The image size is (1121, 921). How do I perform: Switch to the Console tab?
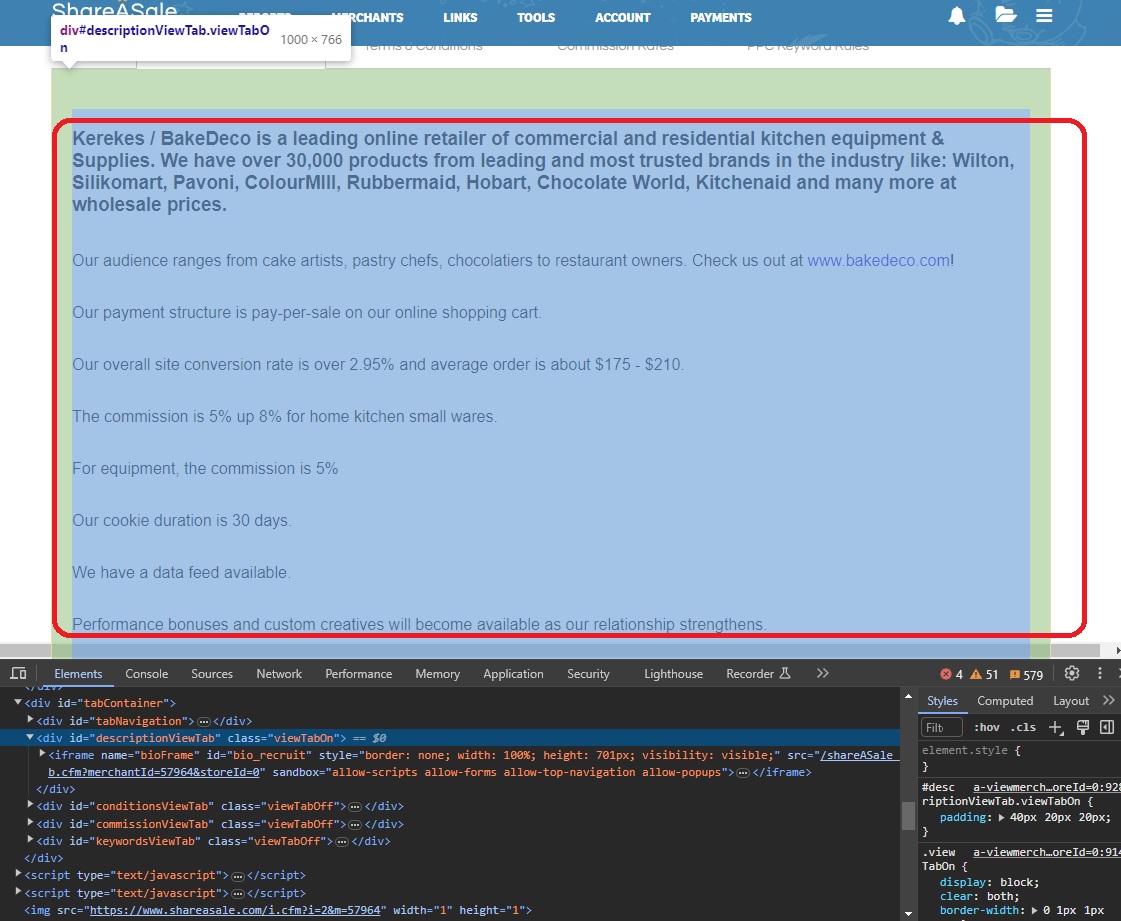[x=147, y=674]
